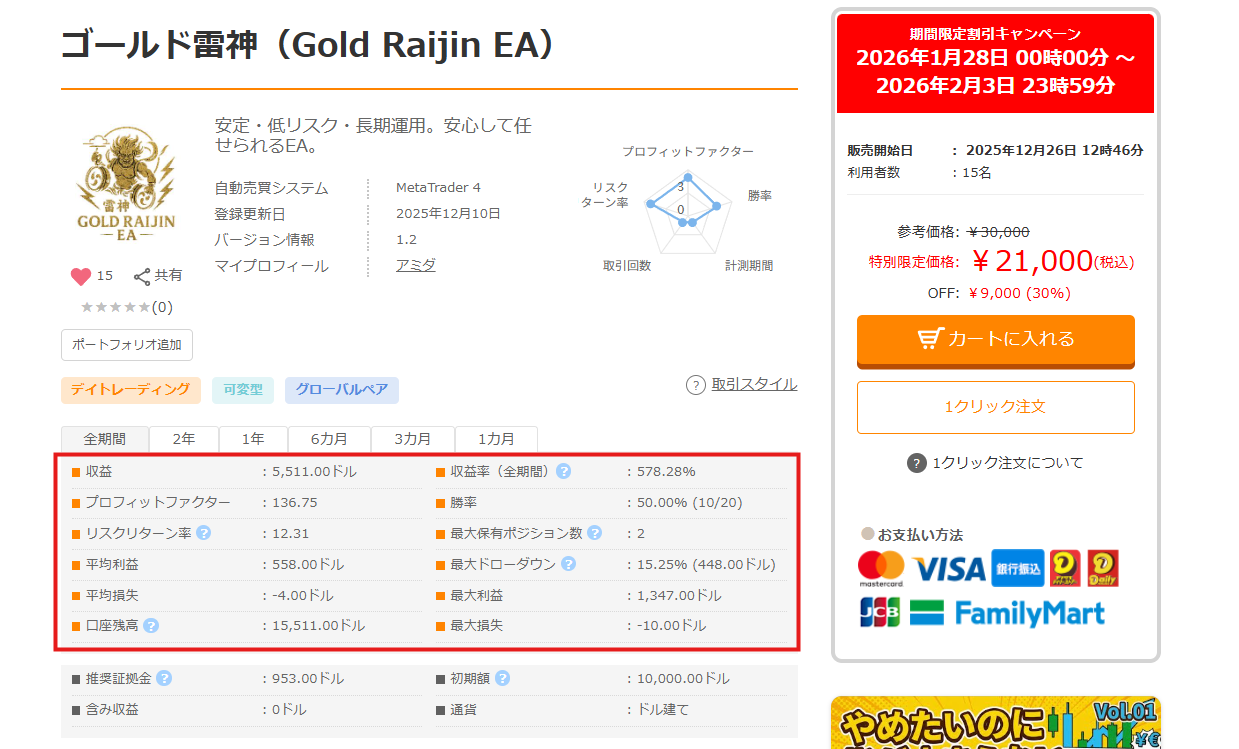Viewport: 1239px width, 749px height.
Task: Add to cart with カートに入れる button
Action: pyautogui.click(x=995, y=339)
